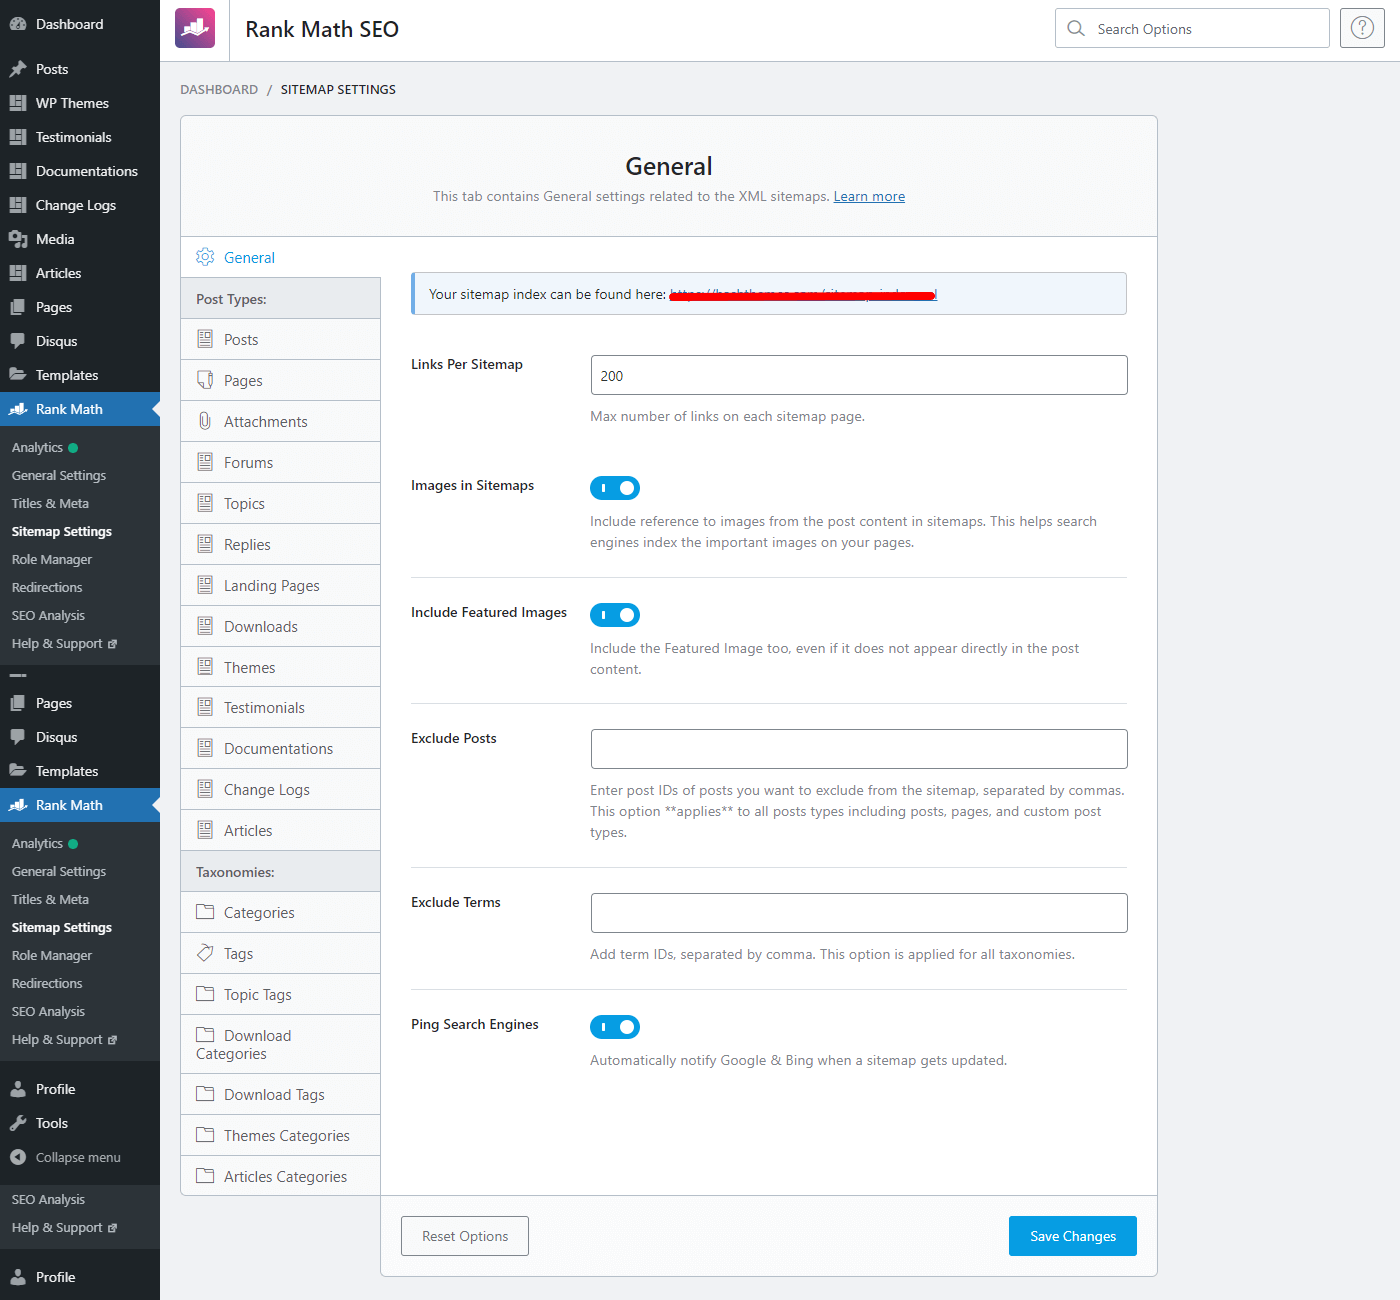1400x1300 pixels.
Task: Click the Dashboard gauge icon in admin sidebar
Action: [18, 24]
